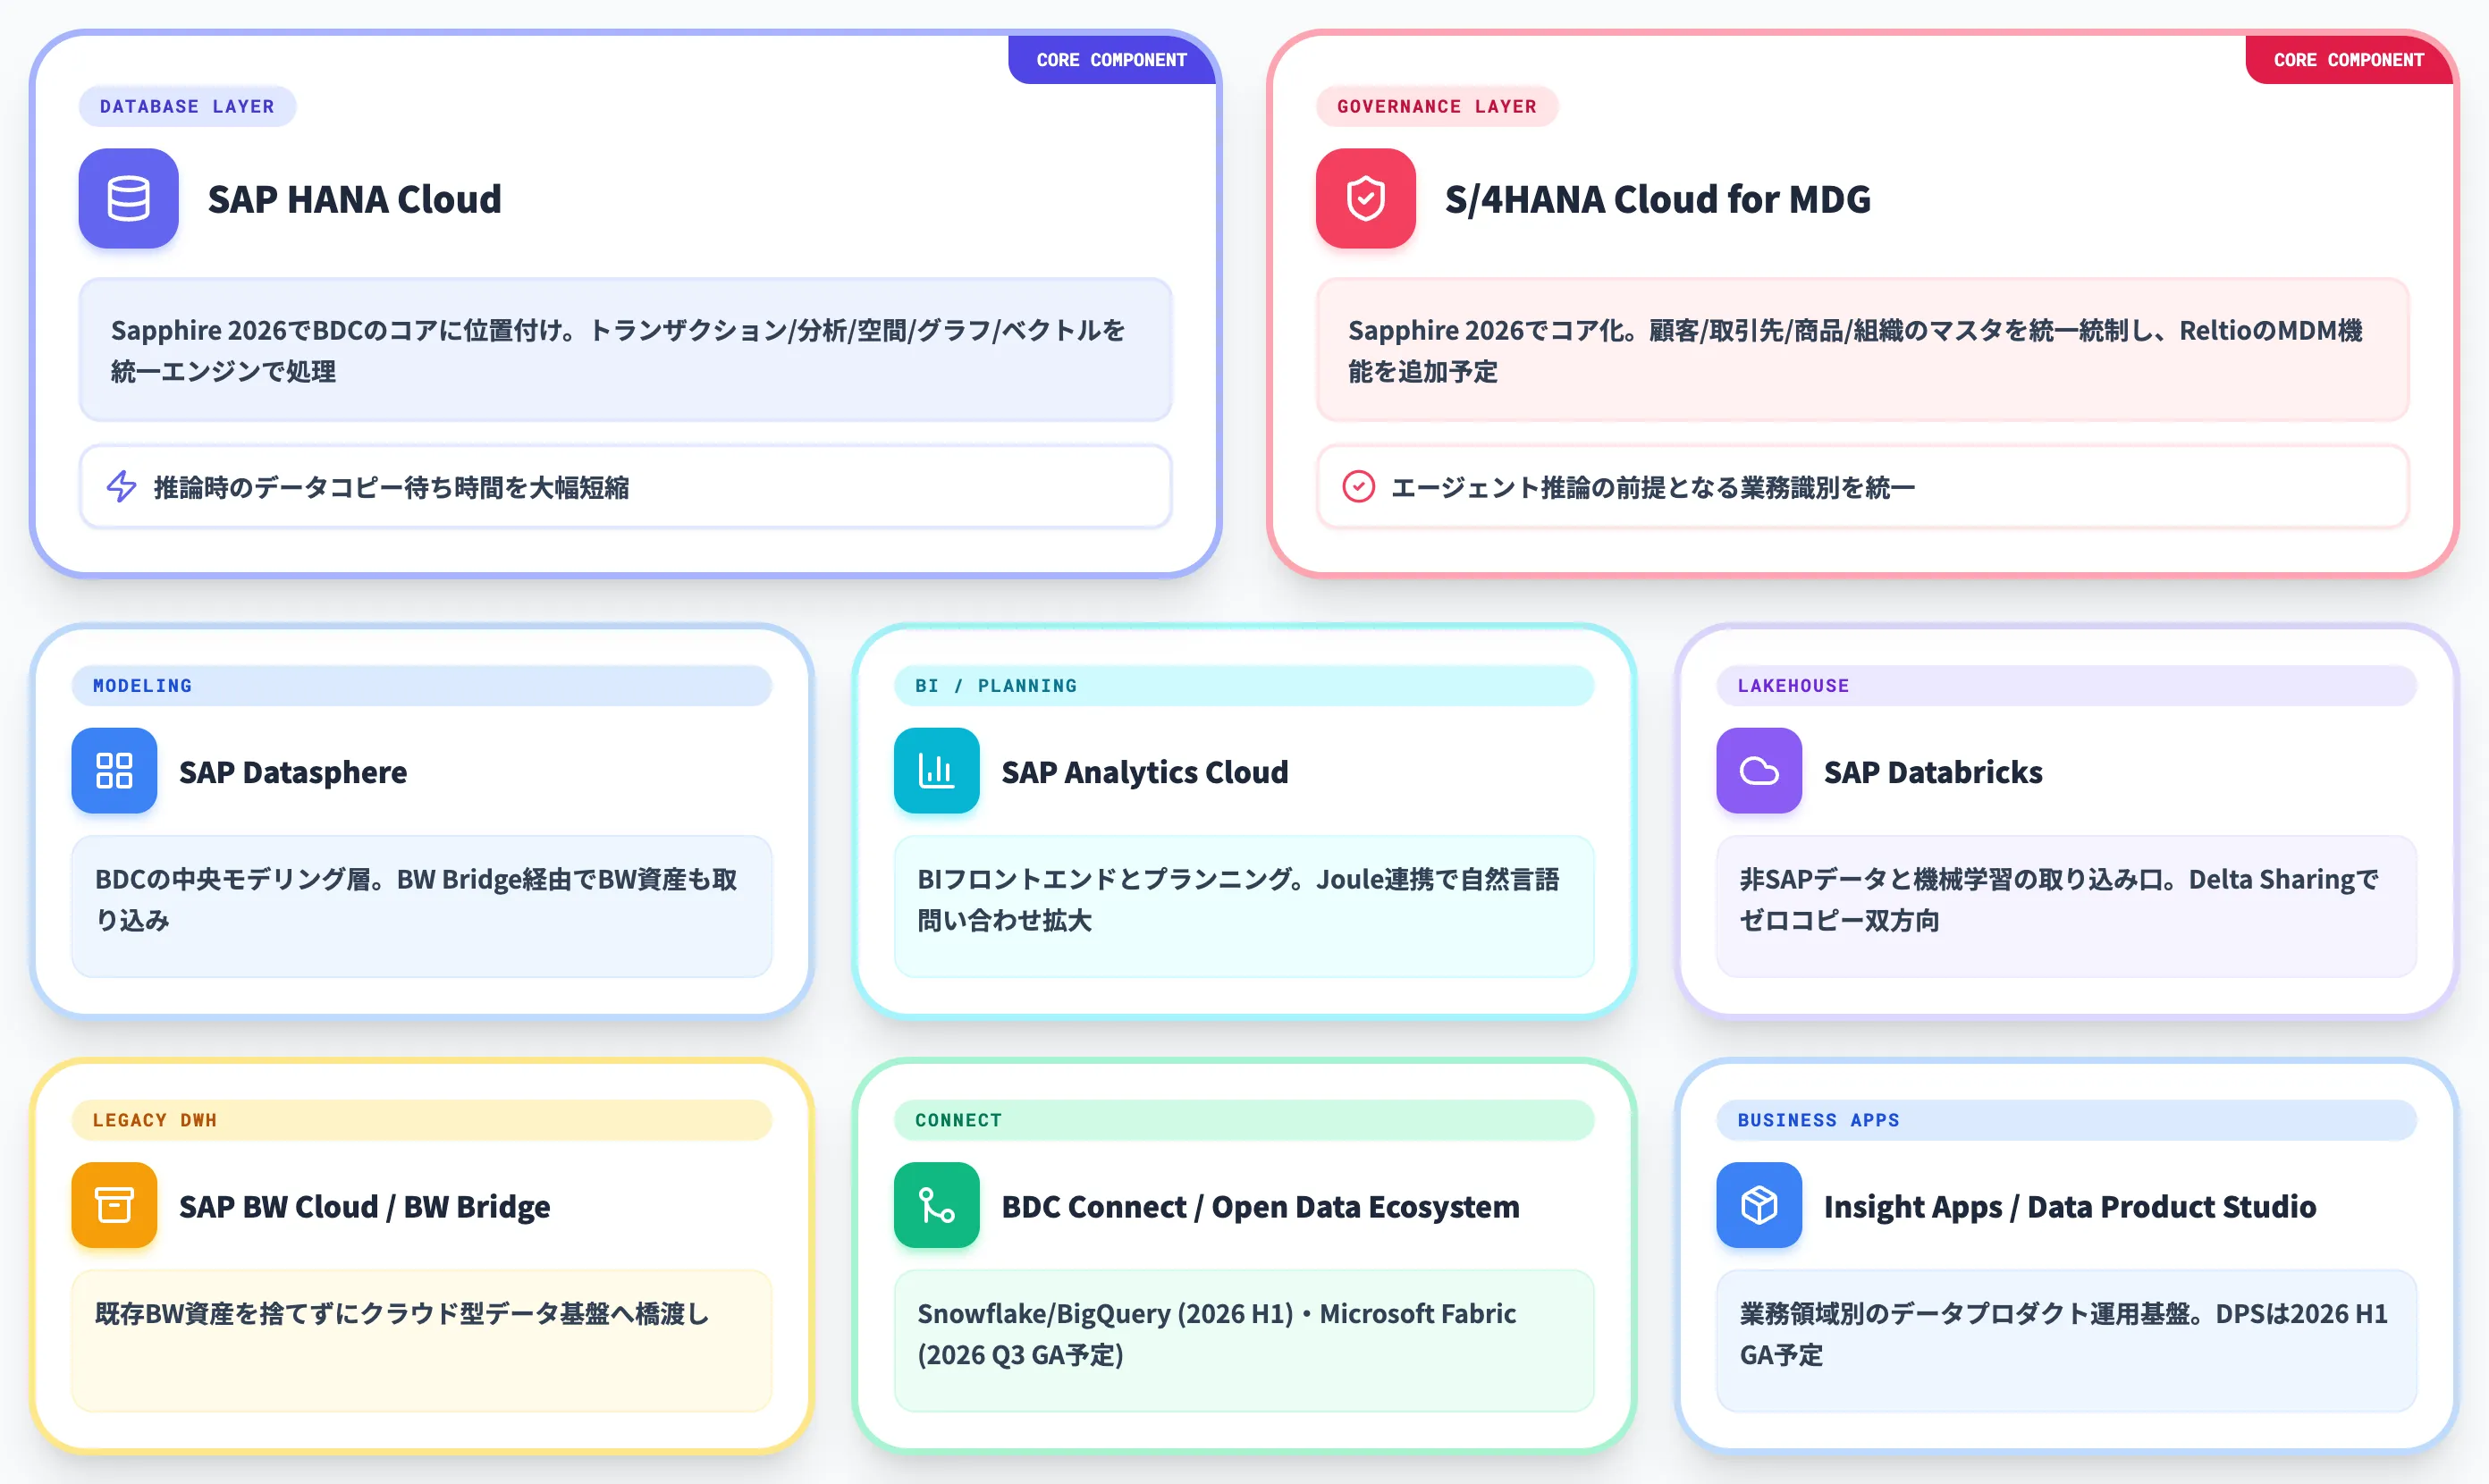This screenshot has width=2489, height=1484.
Task: Select the BI / PLANNING label
Action: click(1243, 685)
